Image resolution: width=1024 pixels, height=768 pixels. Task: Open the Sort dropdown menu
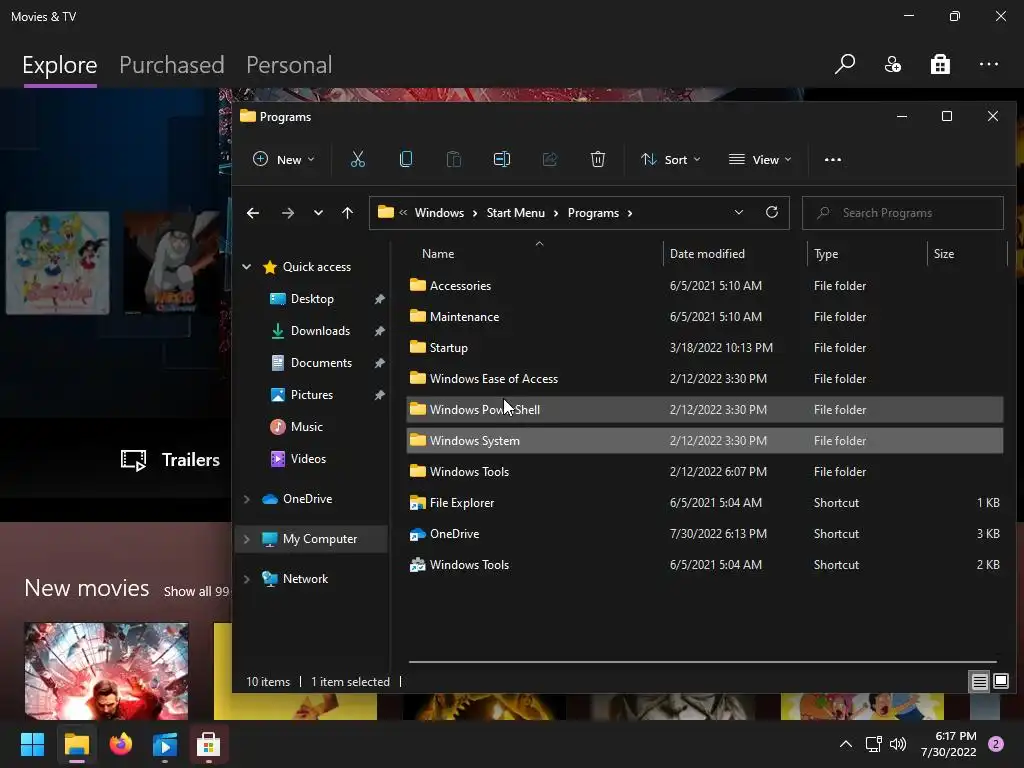[x=671, y=159]
